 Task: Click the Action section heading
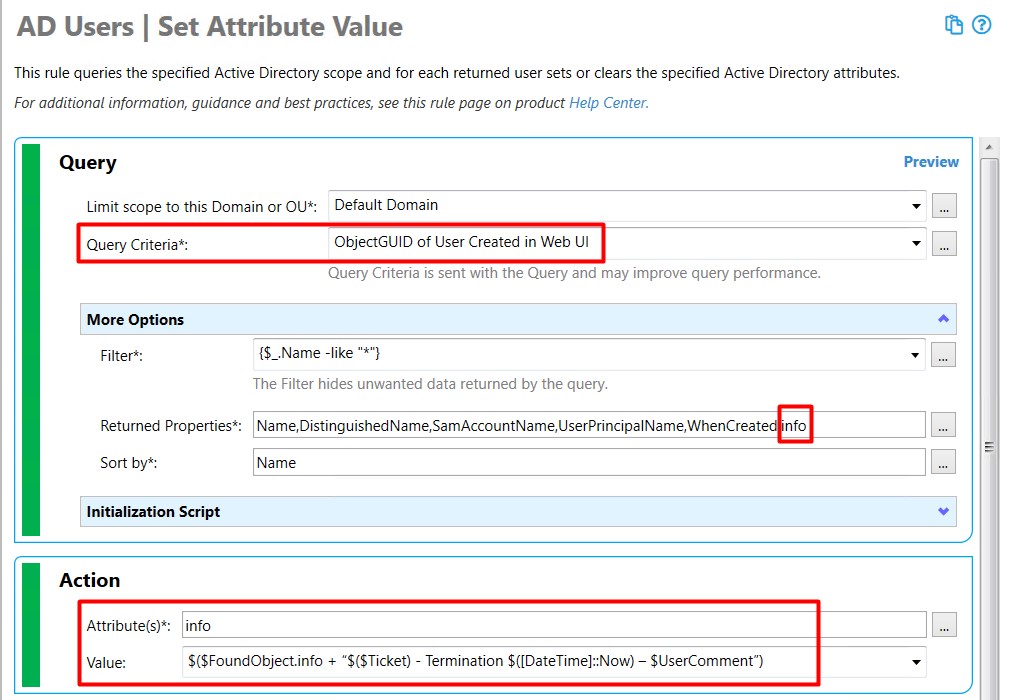pyautogui.click(x=89, y=580)
